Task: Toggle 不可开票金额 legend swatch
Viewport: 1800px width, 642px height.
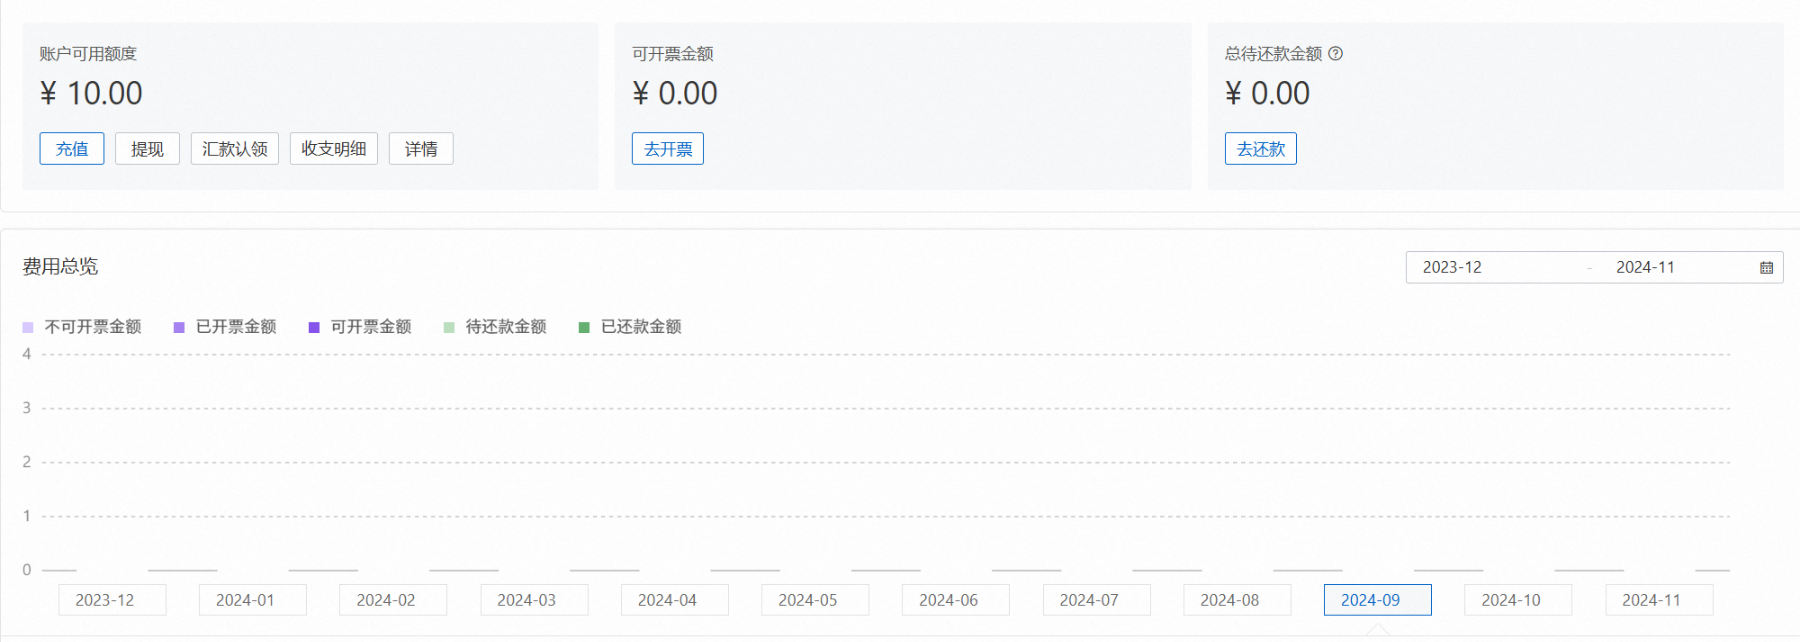Action: click(x=28, y=327)
